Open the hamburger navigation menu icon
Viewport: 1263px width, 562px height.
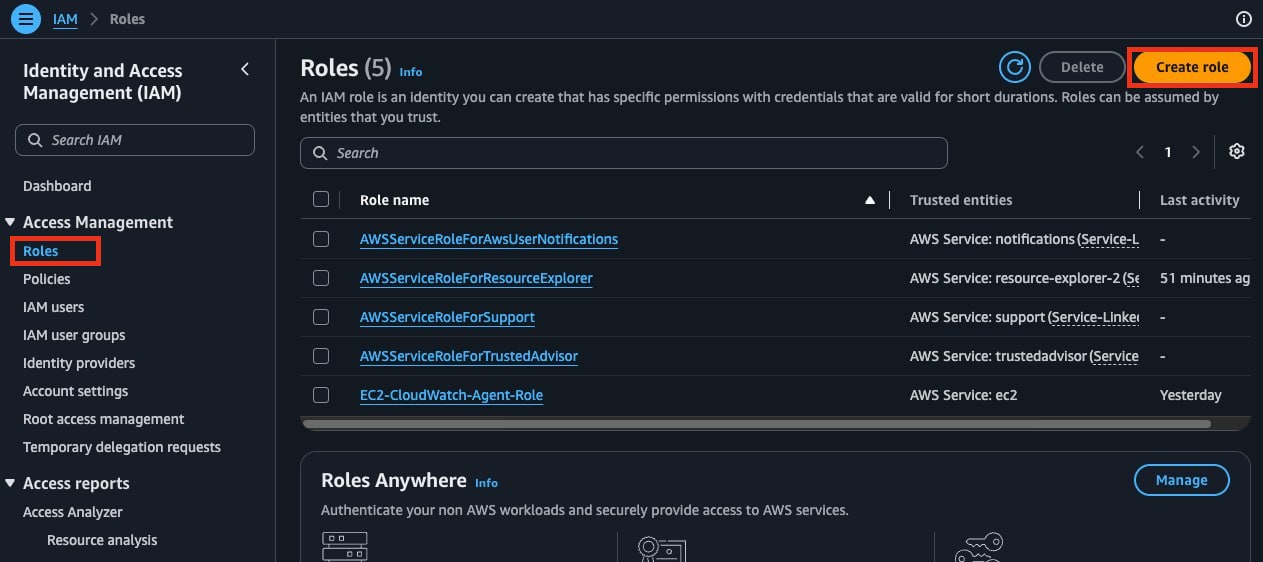[26, 19]
